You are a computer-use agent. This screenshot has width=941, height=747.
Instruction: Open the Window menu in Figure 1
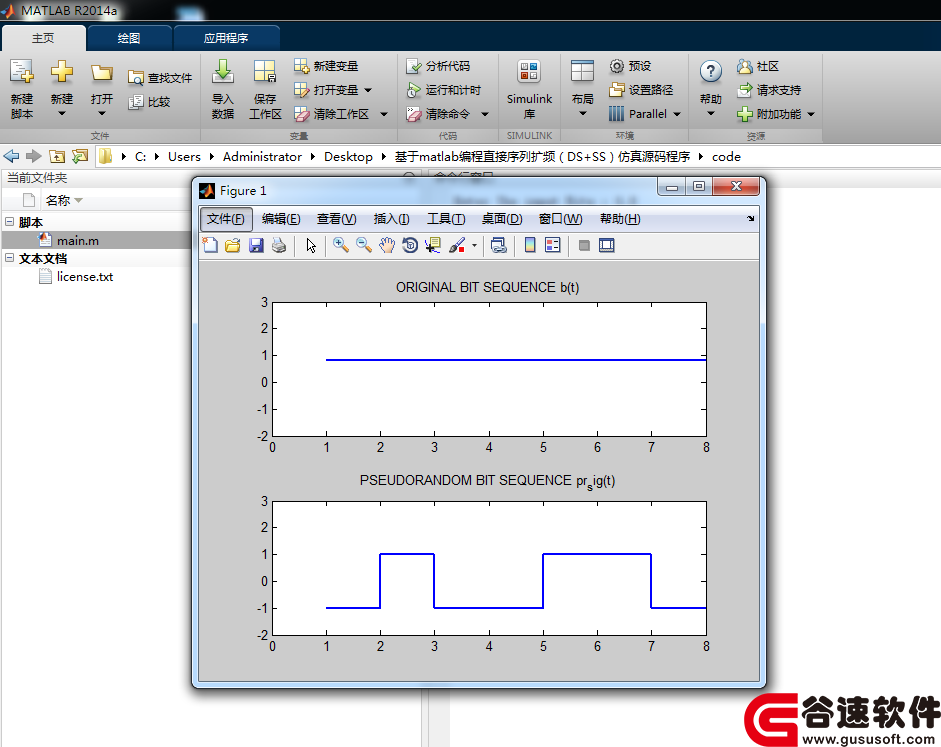560,219
